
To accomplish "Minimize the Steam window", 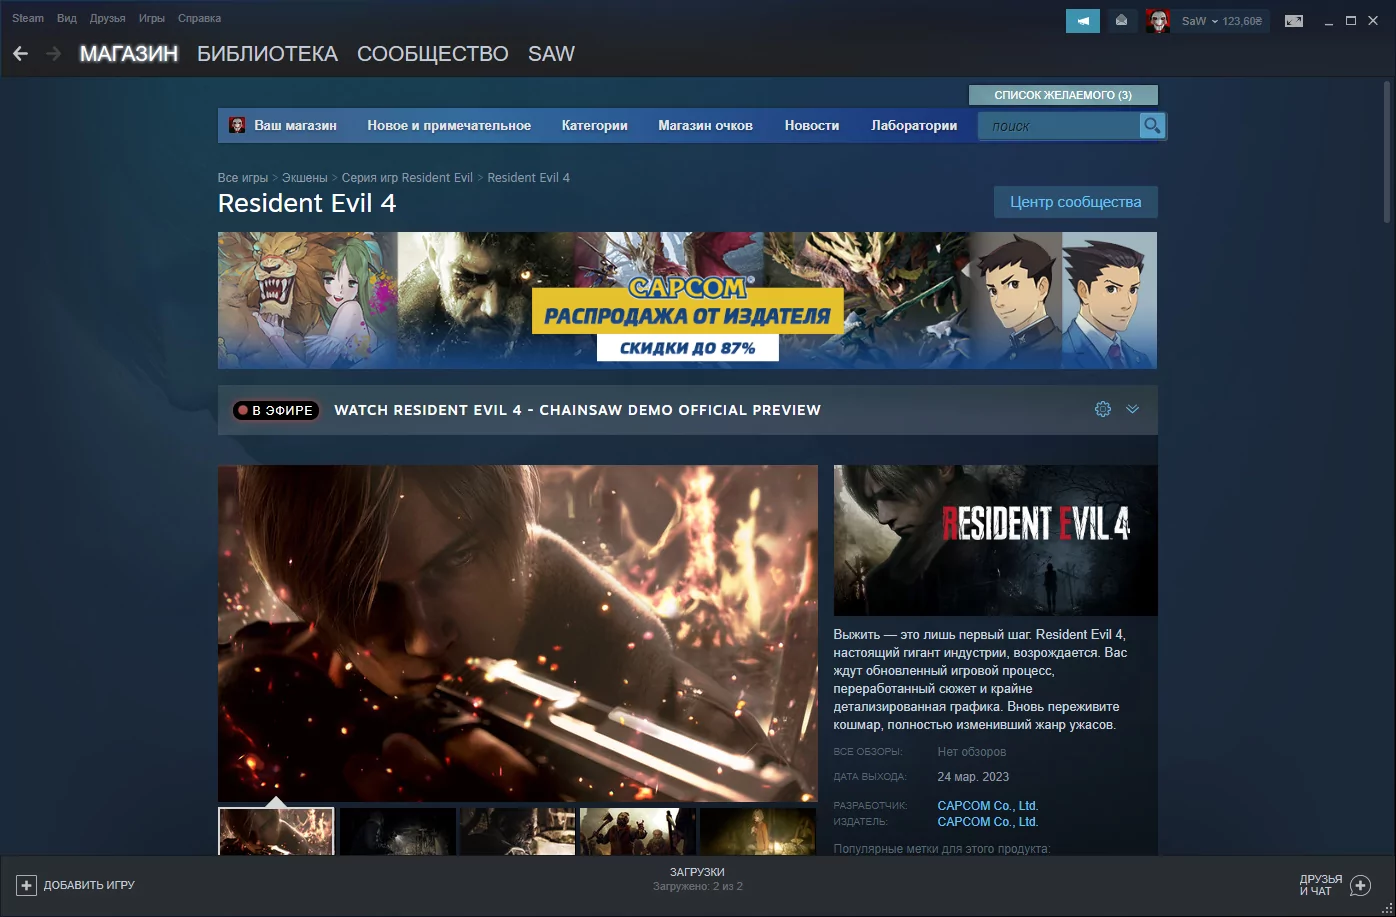I will click(x=1329, y=21).
